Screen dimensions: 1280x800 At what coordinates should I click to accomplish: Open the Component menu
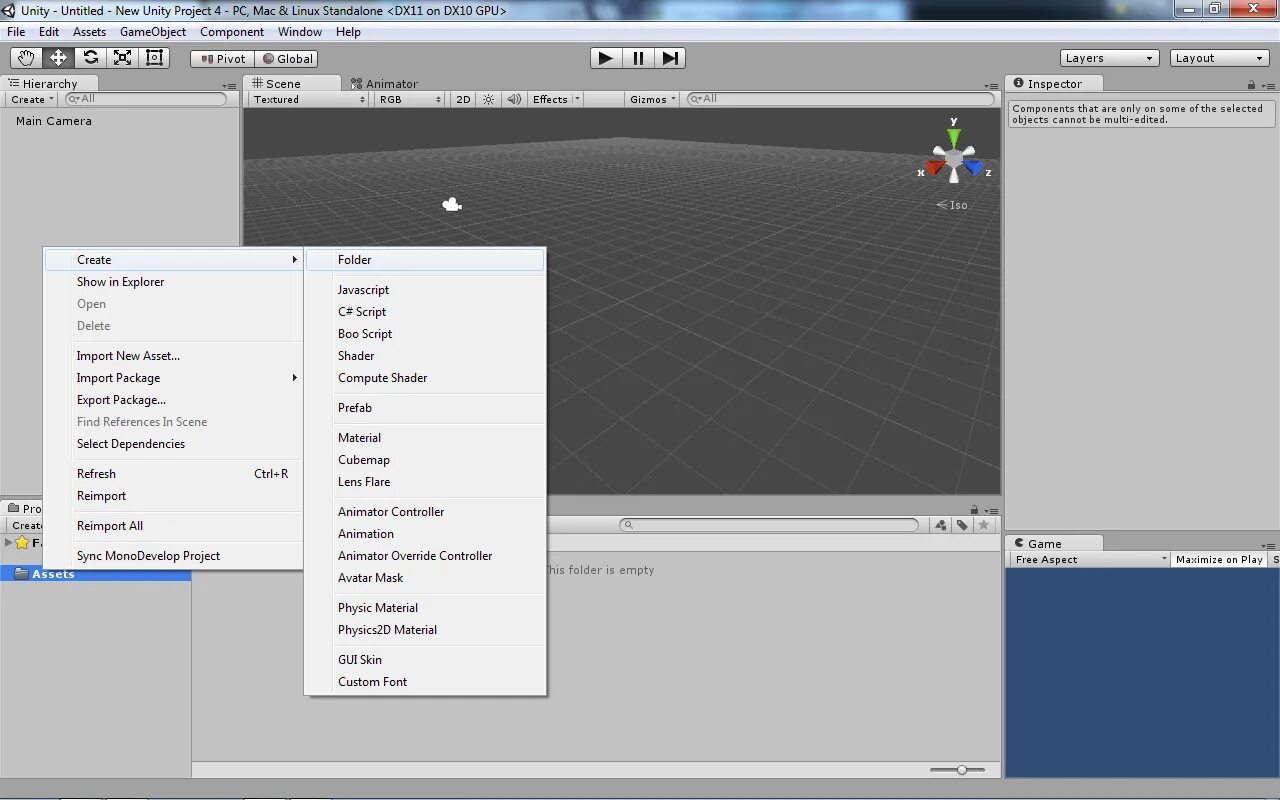click(232, 32)
